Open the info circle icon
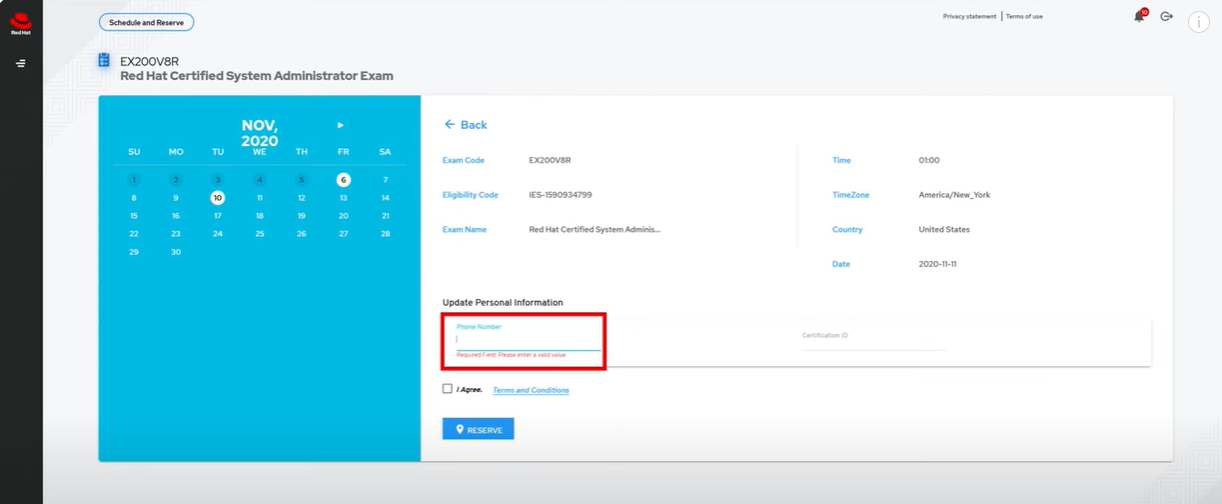This screenshot has height=504, width=1222. tap(1198, 22)
